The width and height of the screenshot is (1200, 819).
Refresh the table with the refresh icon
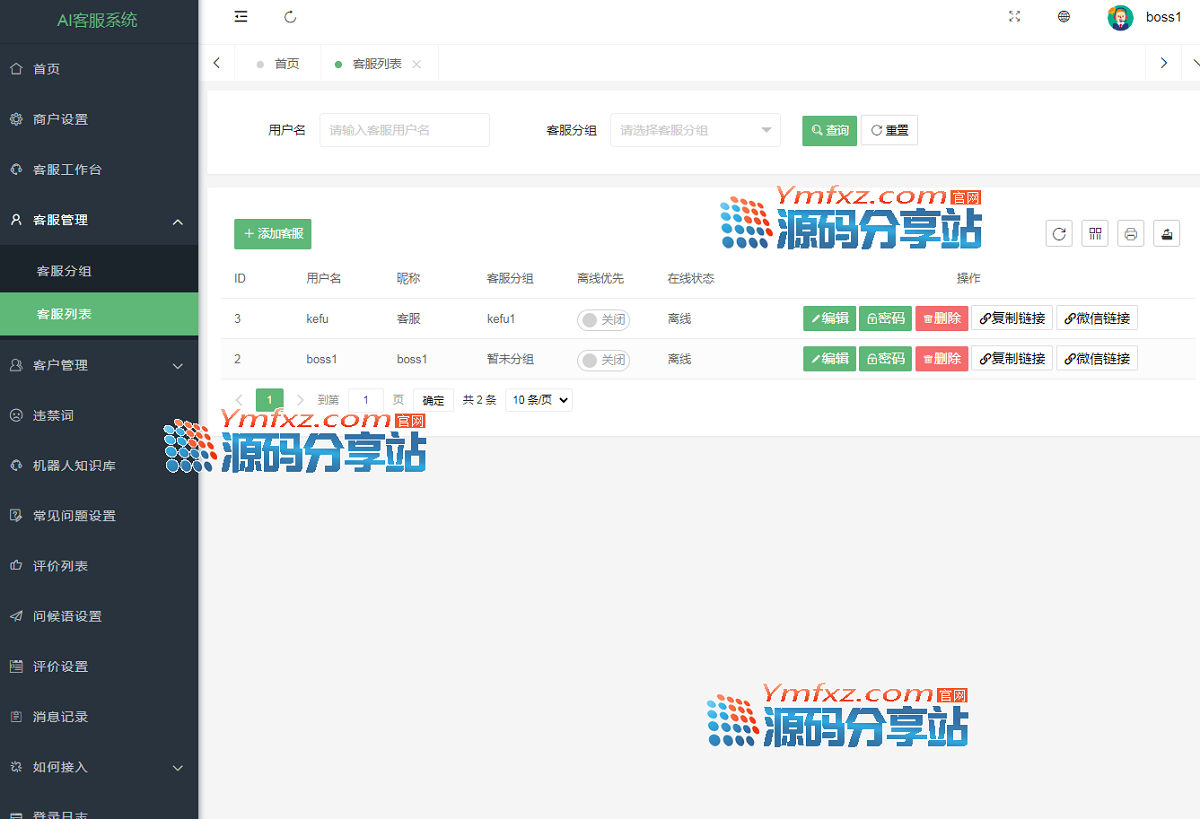click(1059, 234)
